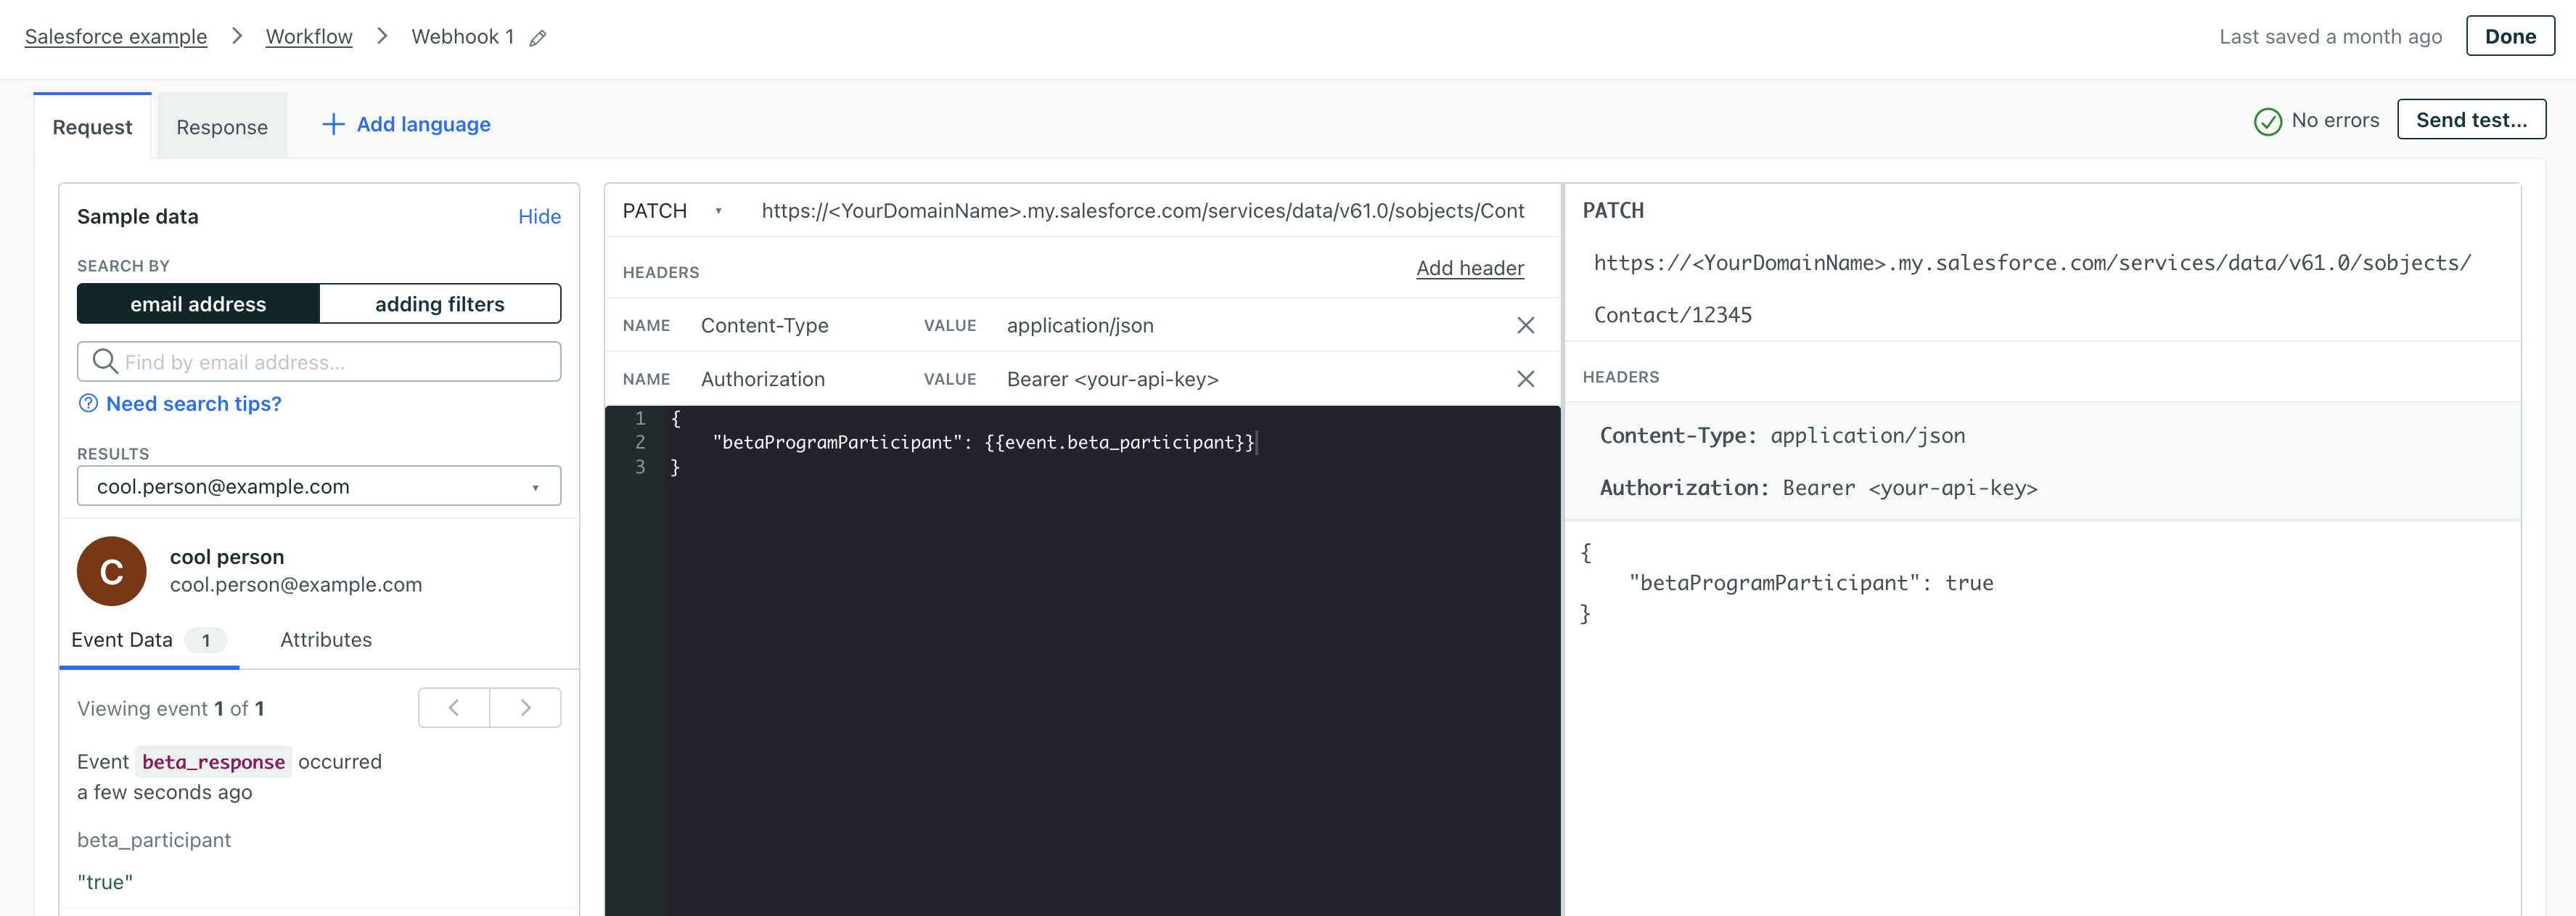Click the remove X icon for Content-Type header

[1525, 324]
